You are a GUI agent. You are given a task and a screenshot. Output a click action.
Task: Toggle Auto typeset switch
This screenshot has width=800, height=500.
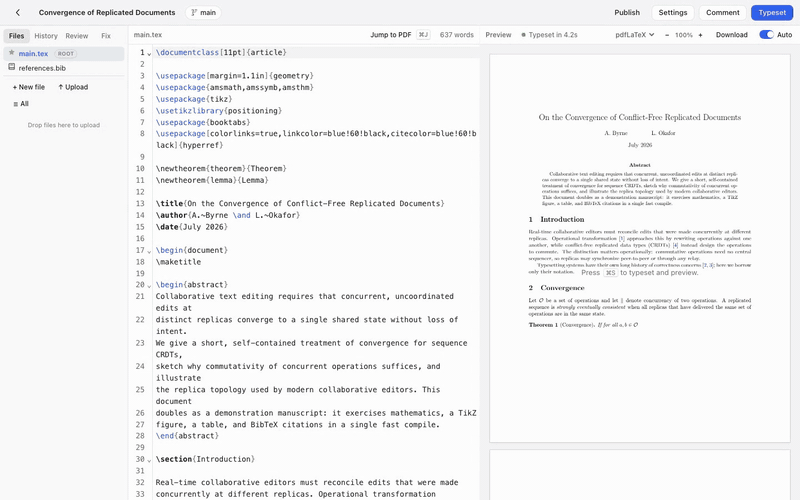click(x=766, y=35)
